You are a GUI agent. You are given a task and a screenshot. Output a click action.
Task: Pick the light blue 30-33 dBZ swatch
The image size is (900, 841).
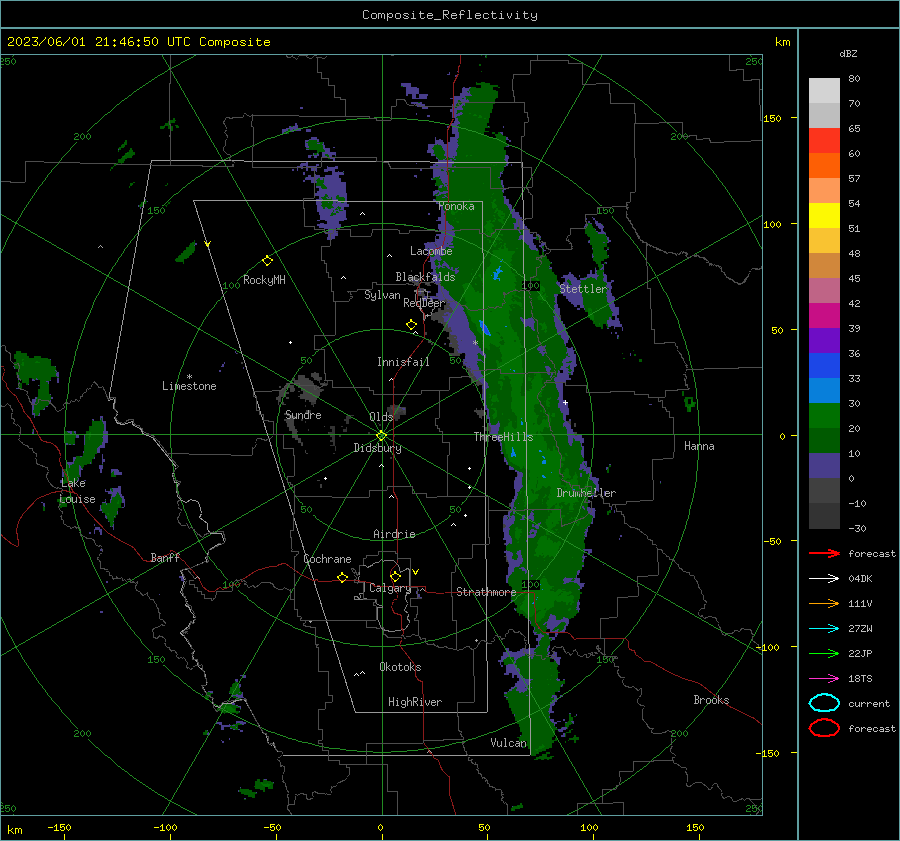click(x=824, y=390)
